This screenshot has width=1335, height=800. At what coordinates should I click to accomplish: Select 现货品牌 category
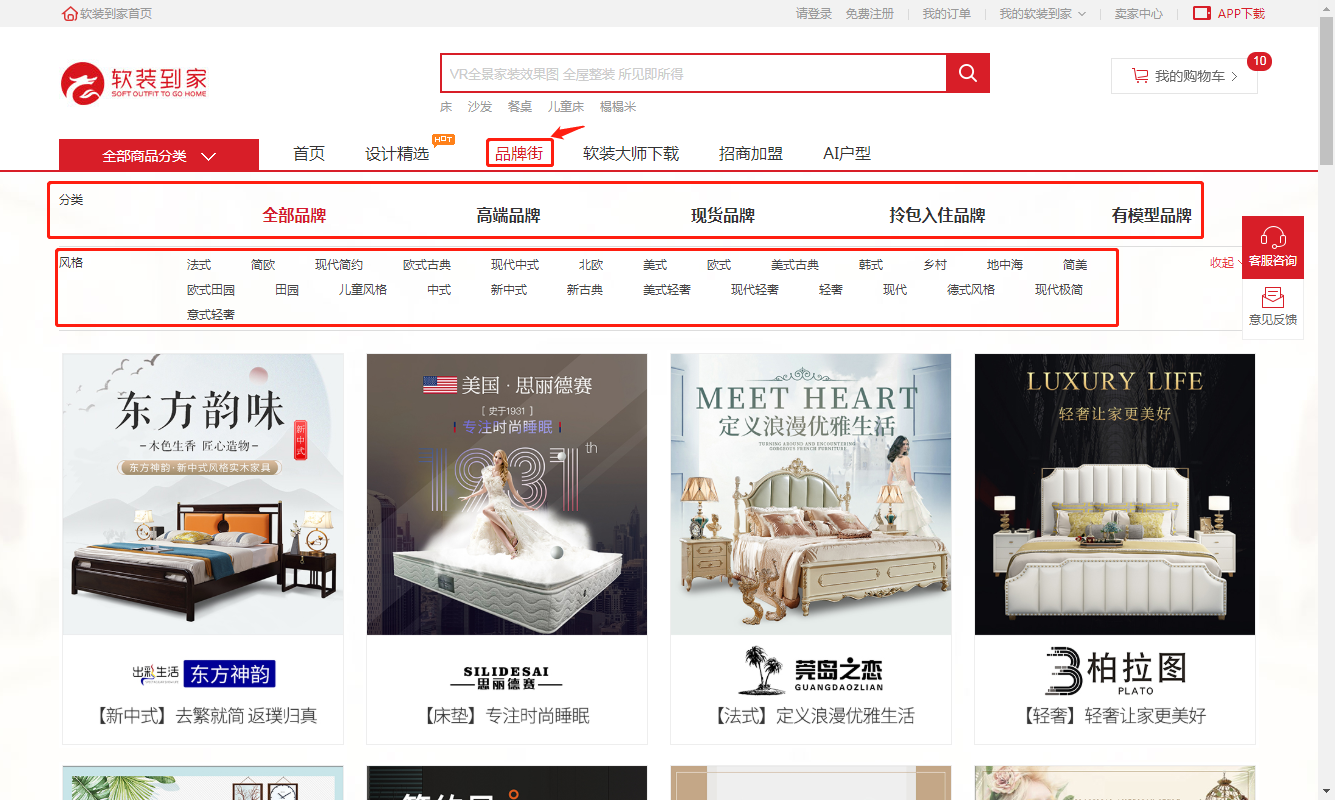click(x=723, y=215)
